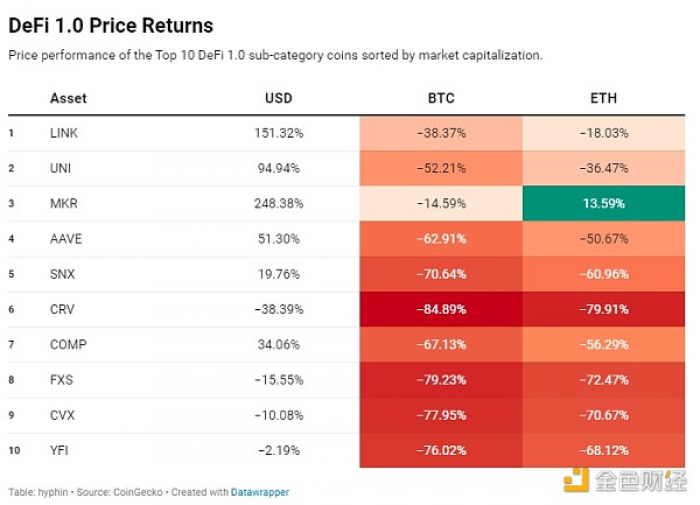This screenshot has width=700, height=505.
Task: Select the COMP ETH -56.29% cell
Action: (604, 345)
